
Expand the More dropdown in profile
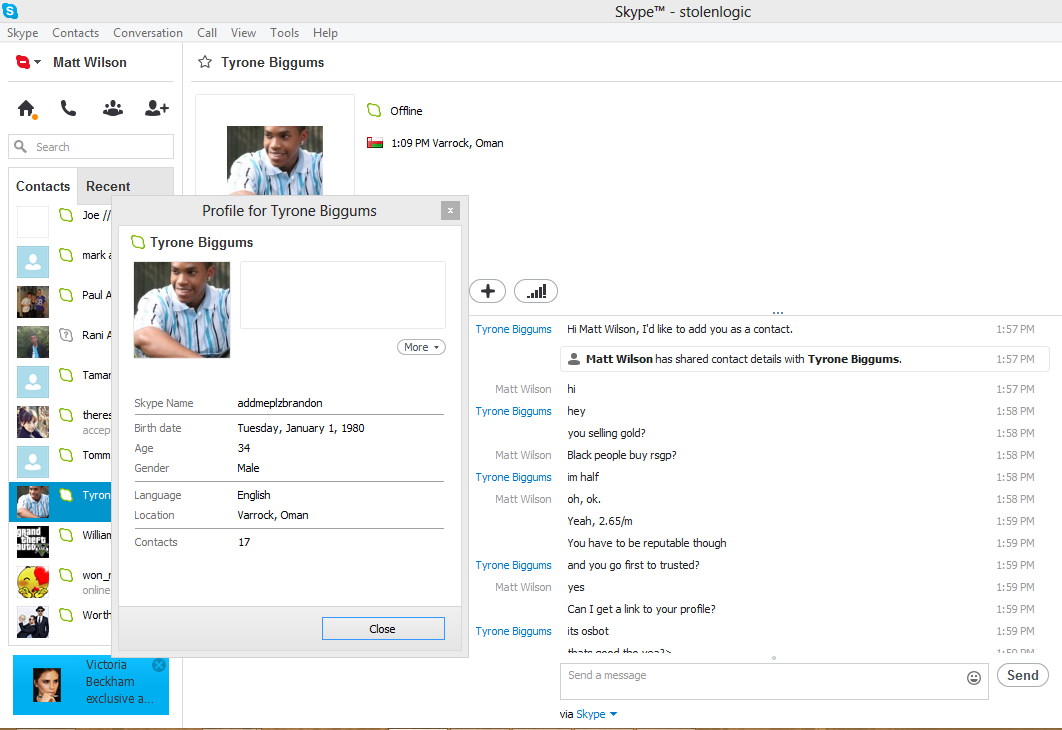[421, 347]
